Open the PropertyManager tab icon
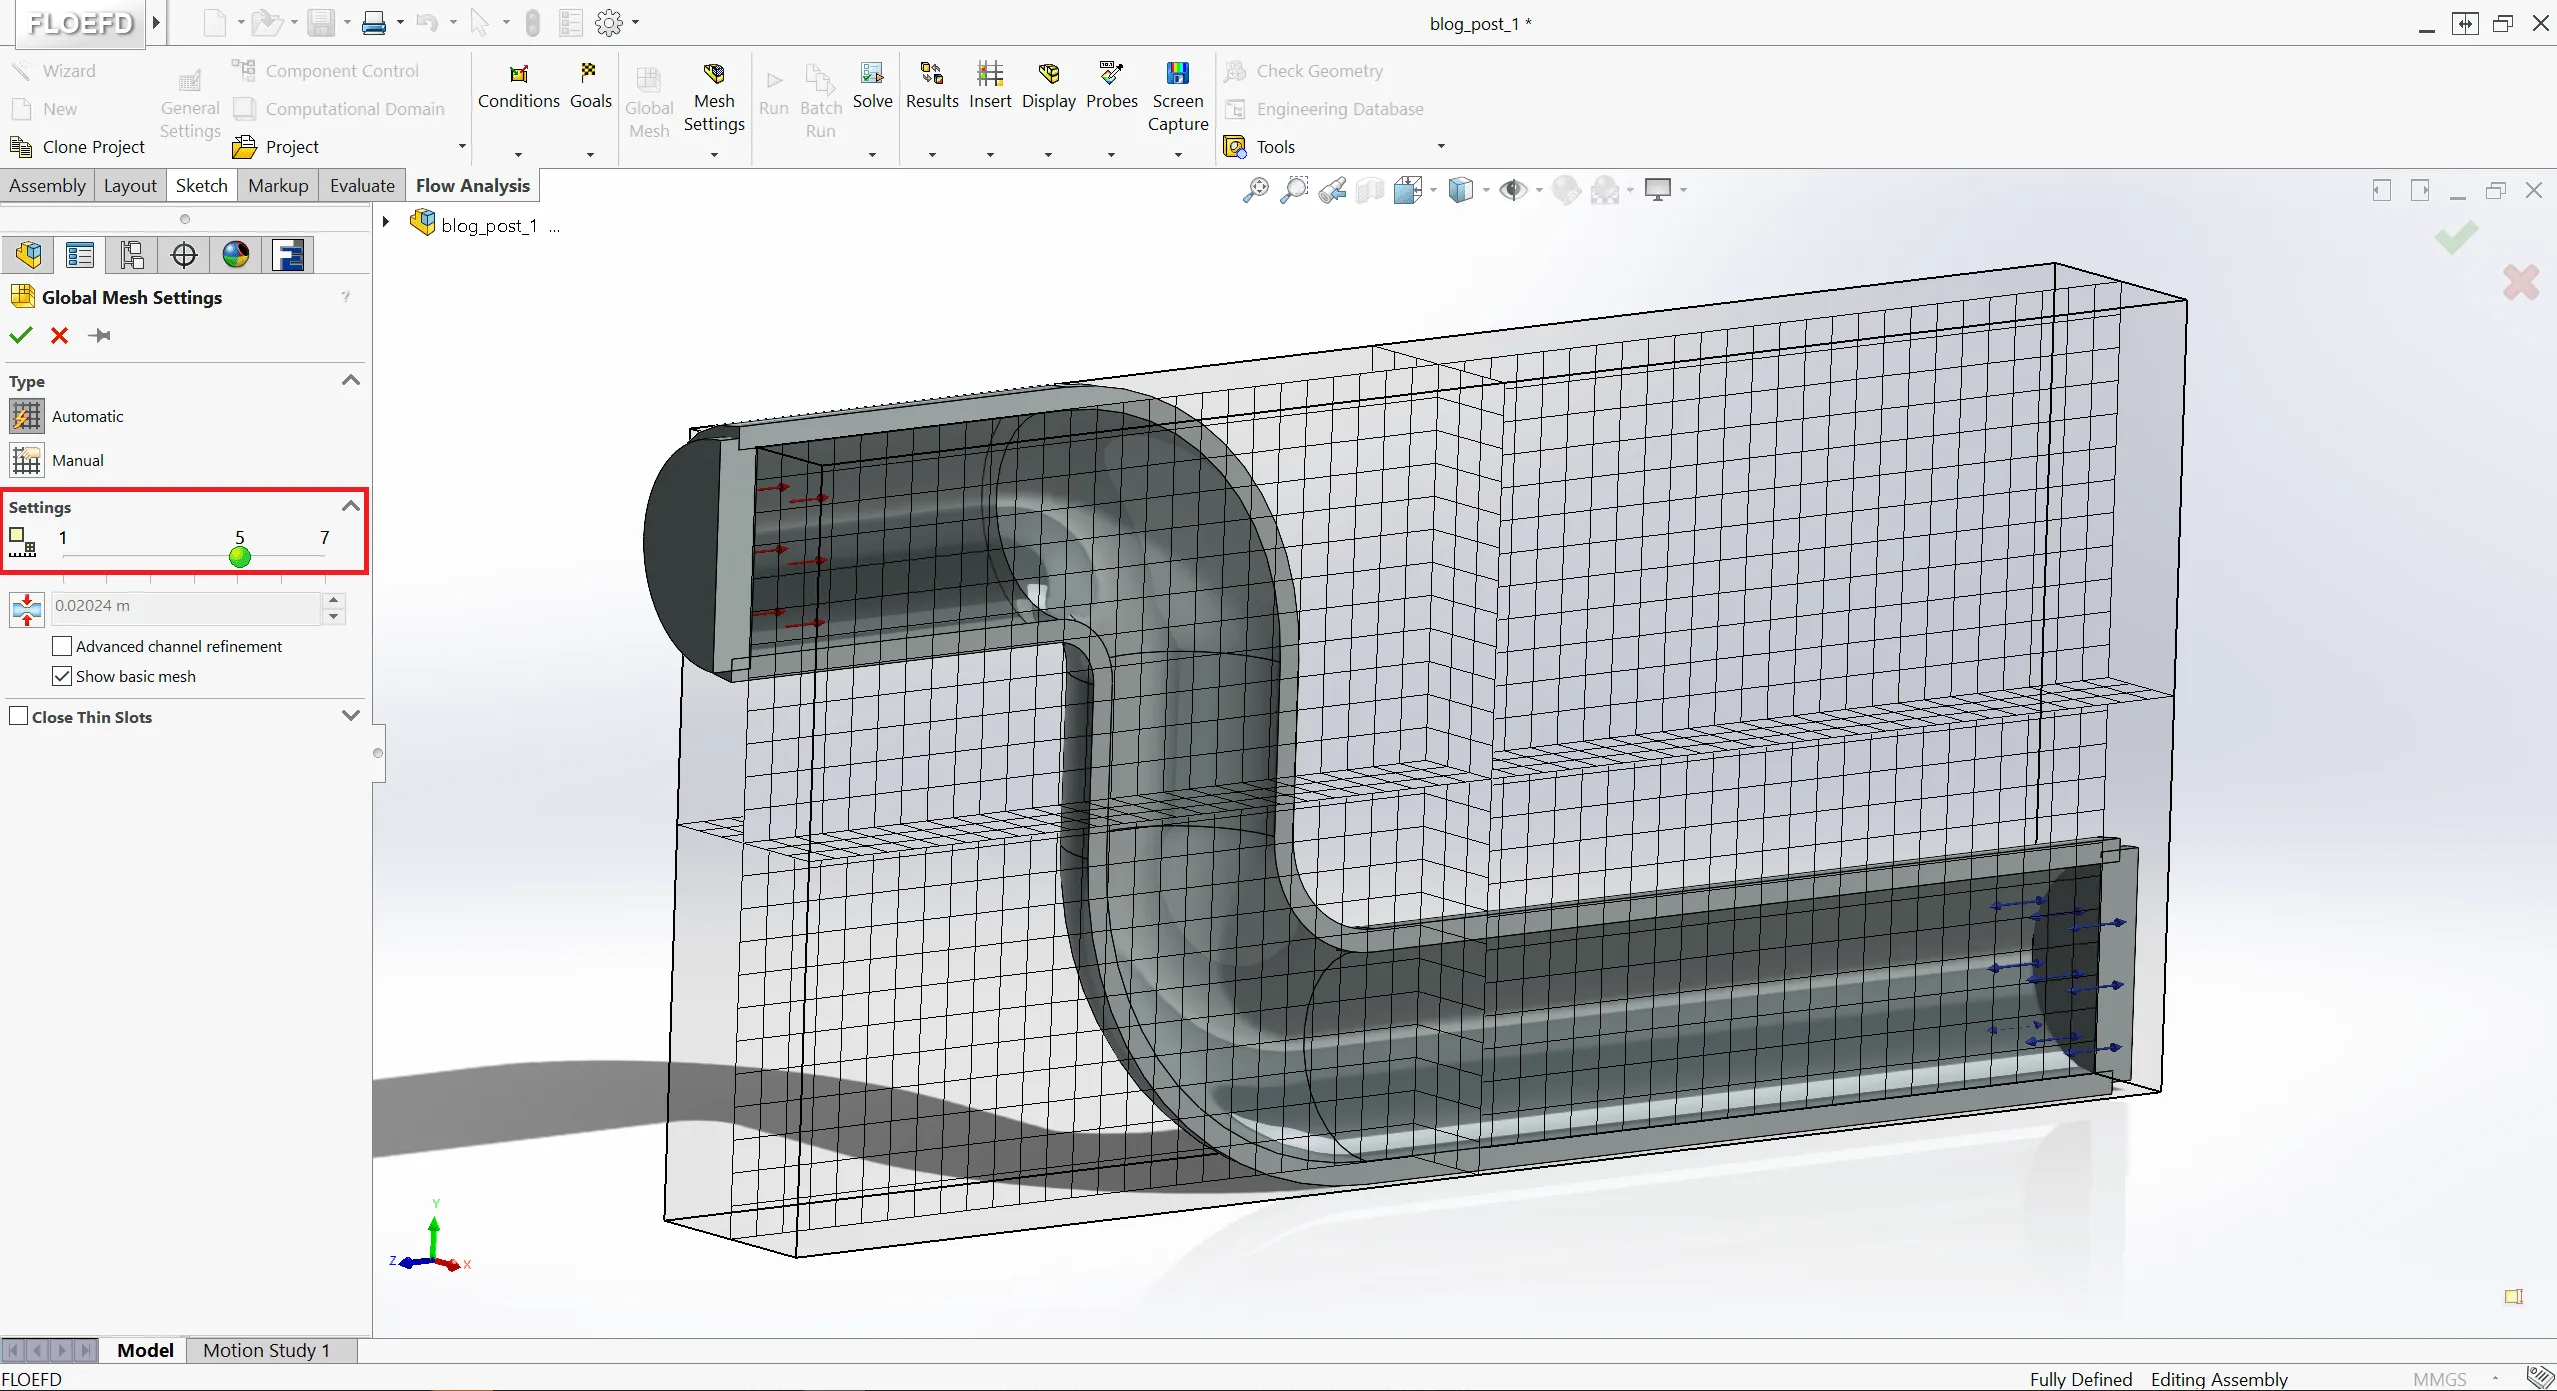The image size is (2557, 1391). pos(80,255)
